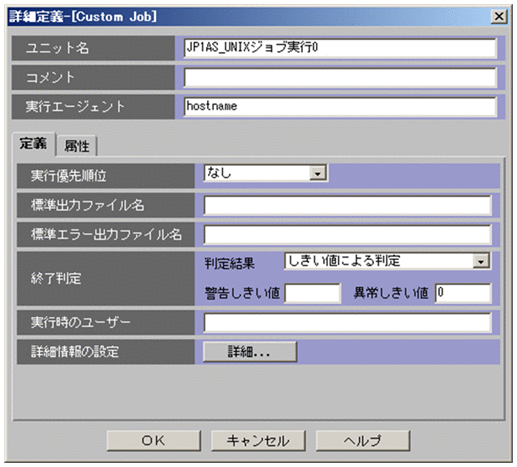Click the 異常しきい値 input box

(463, 293)
